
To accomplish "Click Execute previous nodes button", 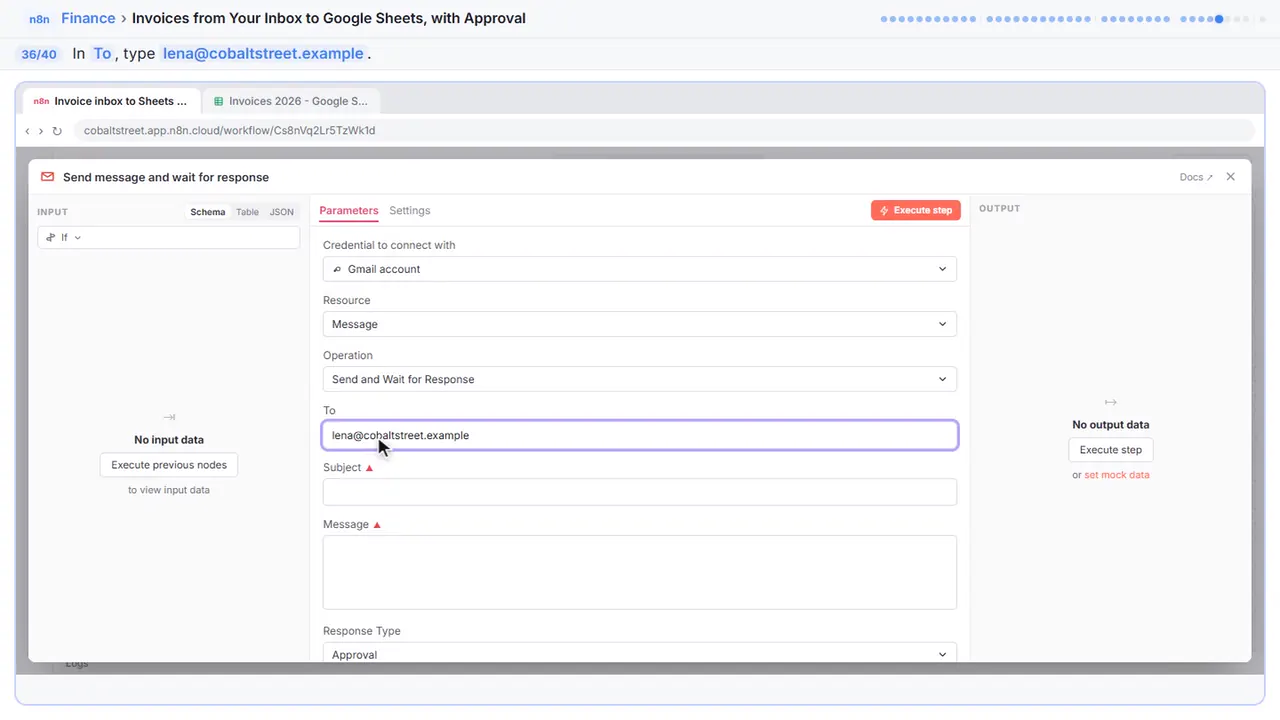I will pos(169,465).
